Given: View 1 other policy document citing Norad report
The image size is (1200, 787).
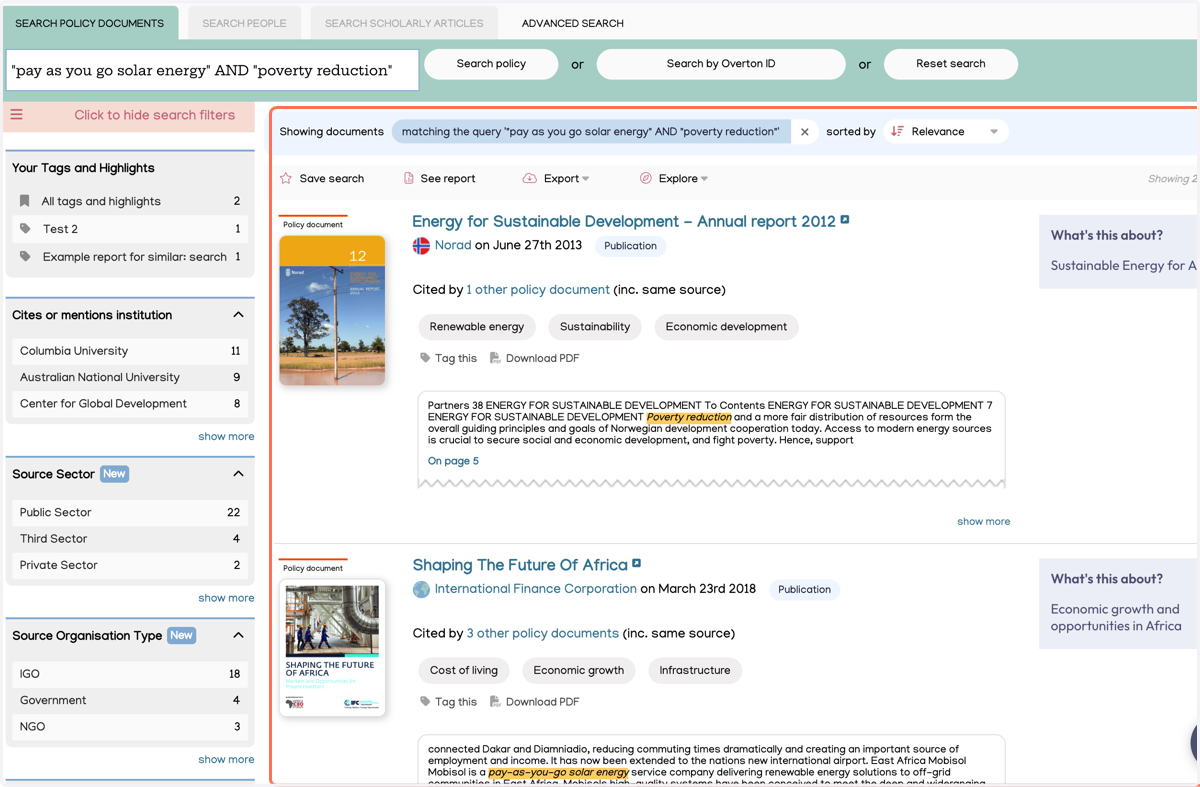Looking at the screenshot, I should click(x=538, y=290).
